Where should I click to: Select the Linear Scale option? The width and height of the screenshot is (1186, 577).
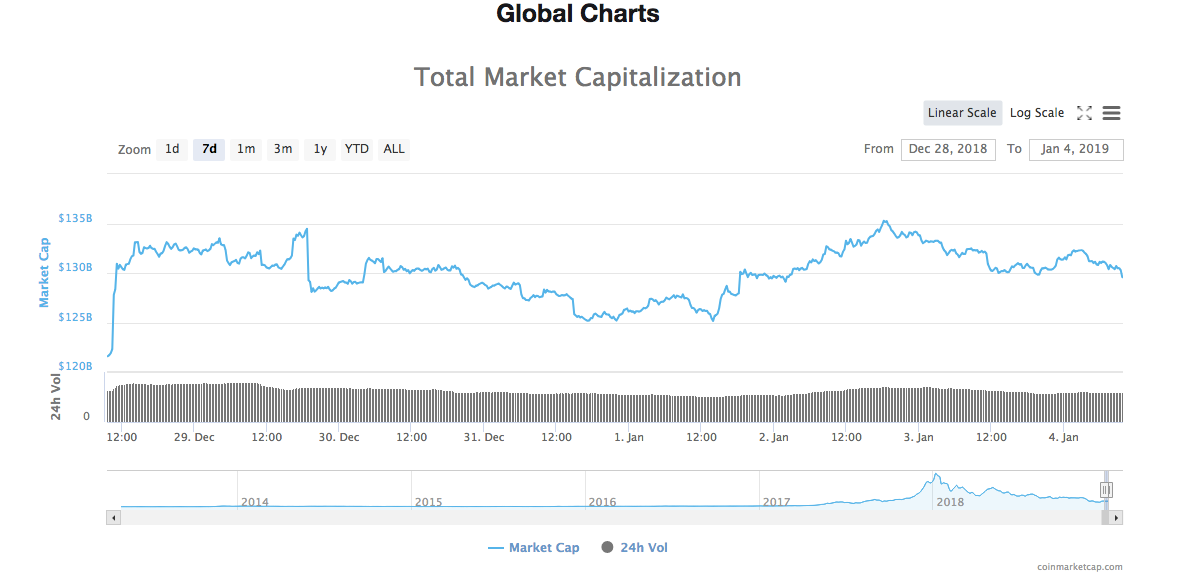click(961, 113)
